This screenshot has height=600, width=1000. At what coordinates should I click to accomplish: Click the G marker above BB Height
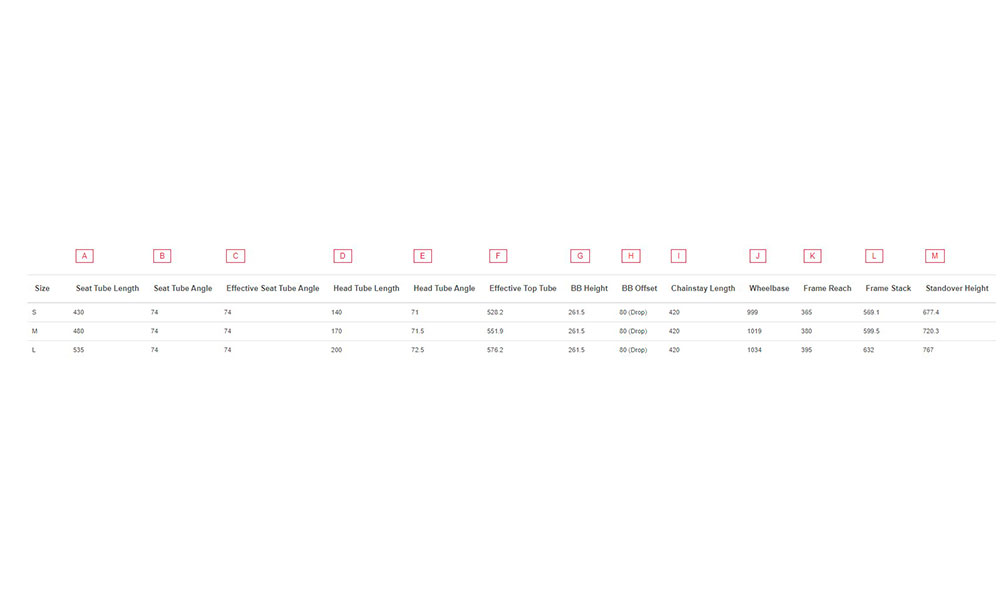[580, 256]
